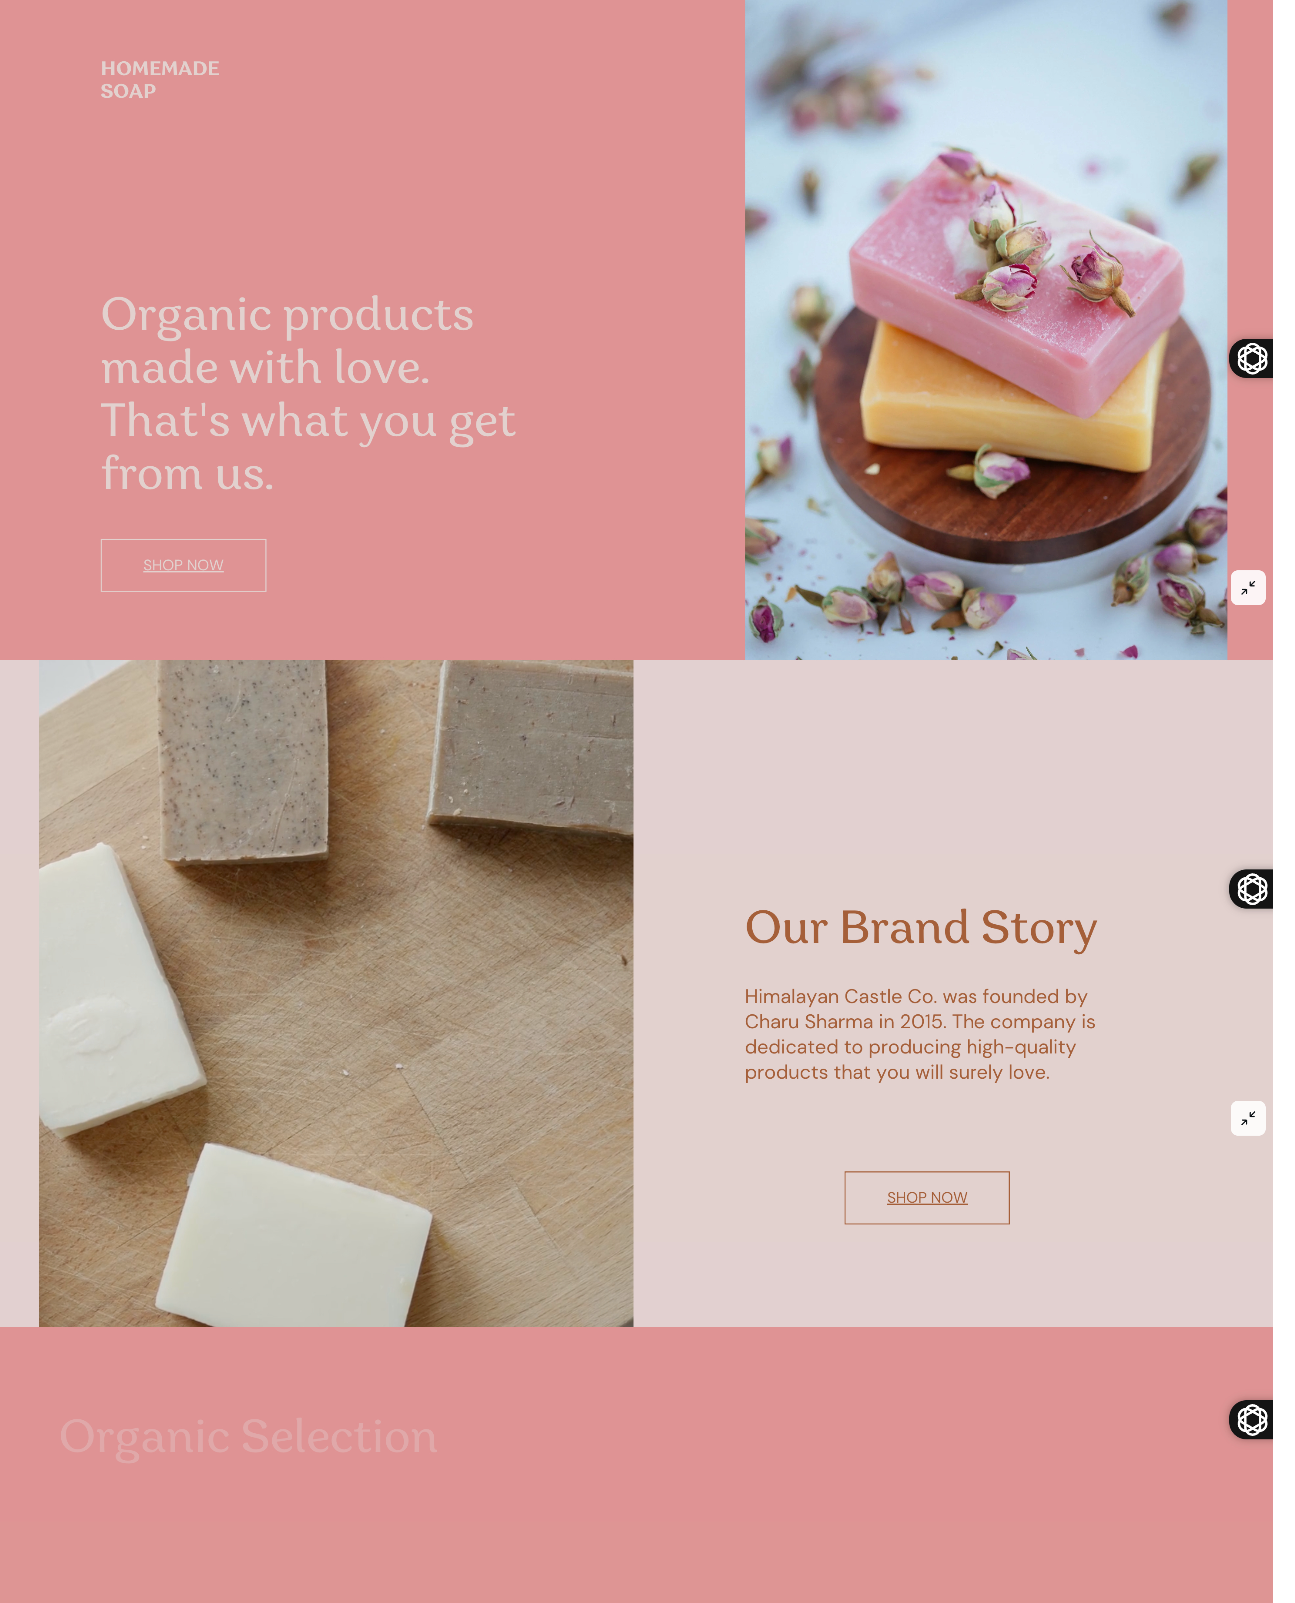Click the AI assistant icon beside hero image
1295x1603 pixels.
coord(1251,358)
